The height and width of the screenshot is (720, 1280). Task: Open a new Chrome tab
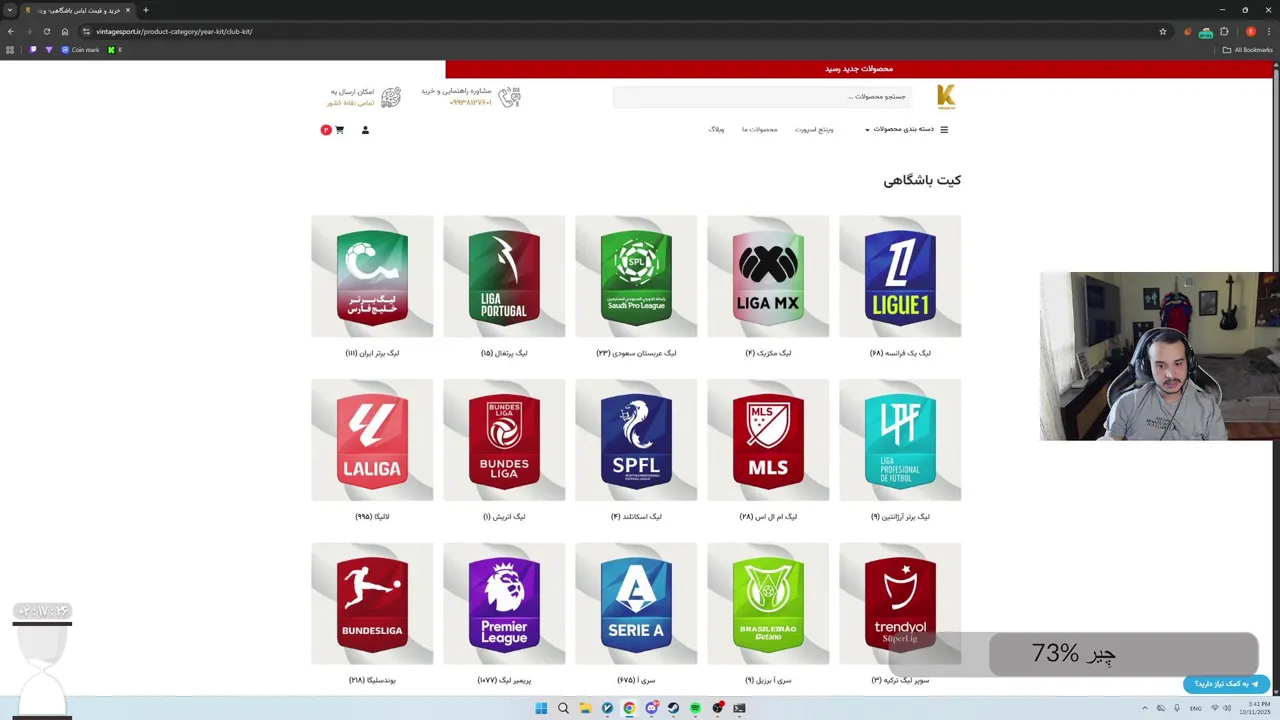[x=146, y=10]
